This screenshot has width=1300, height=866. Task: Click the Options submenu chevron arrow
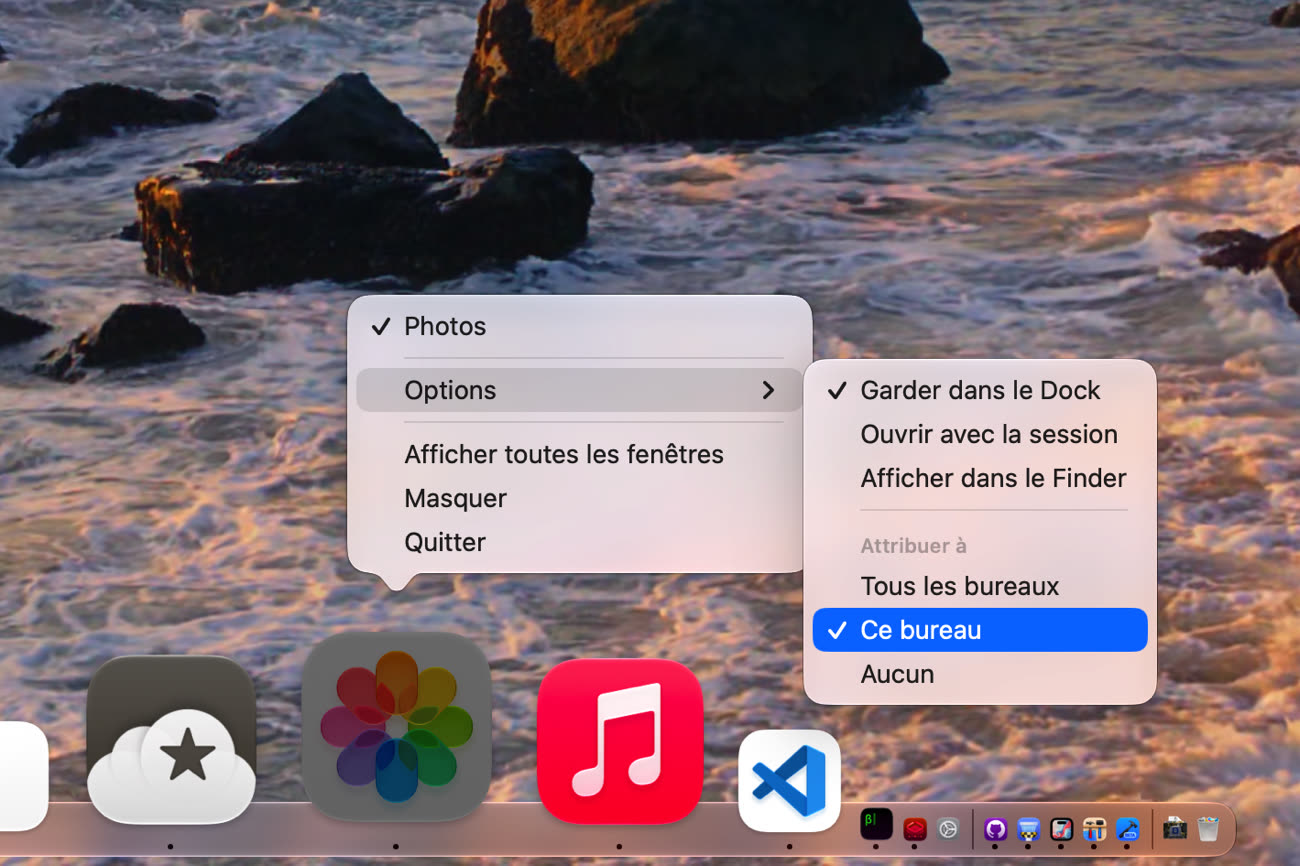pyautogui.click(x=768, y=390)
